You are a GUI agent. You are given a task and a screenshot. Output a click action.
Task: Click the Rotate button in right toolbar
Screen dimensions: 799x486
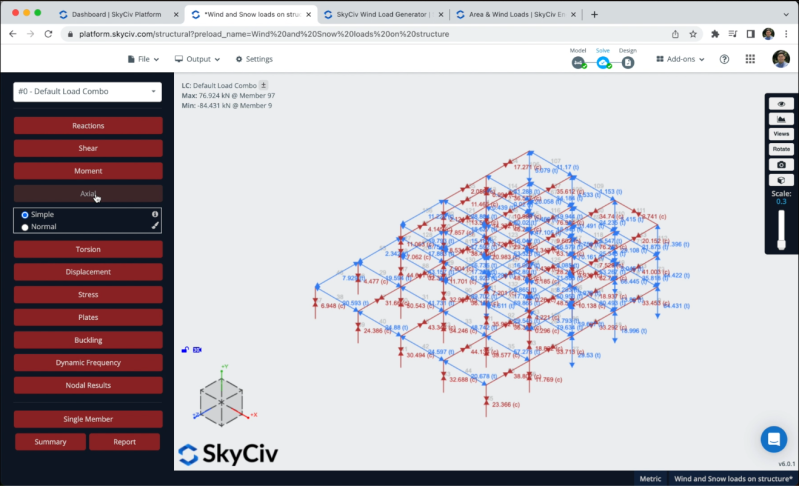tap(781, 149)
